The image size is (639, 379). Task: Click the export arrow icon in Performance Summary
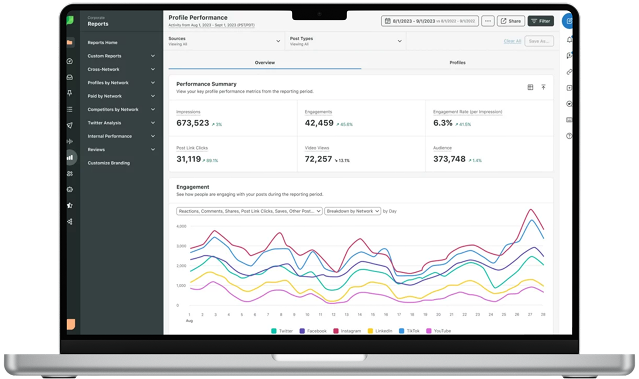[x=543, y=87]
